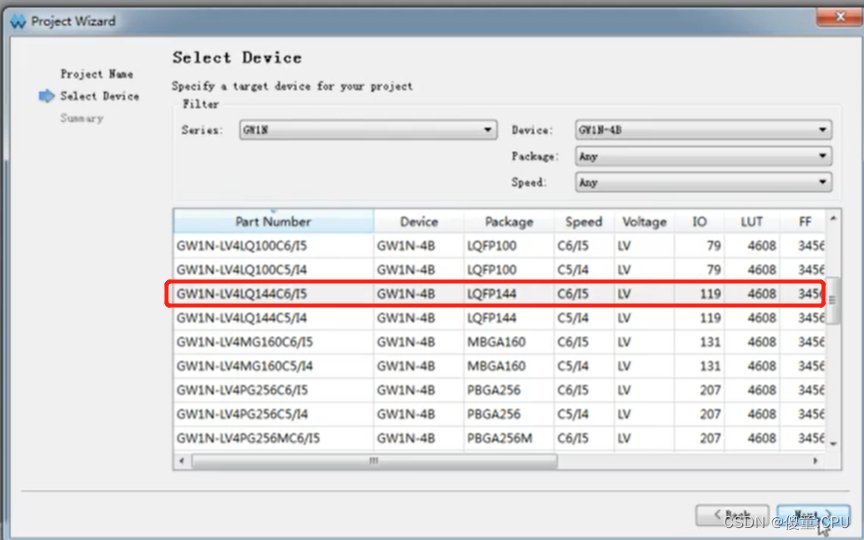Screen dimensions: 864x540
Task: Select part GW1N-LV4MG160C6/I5
Action: tap(499, 342)
